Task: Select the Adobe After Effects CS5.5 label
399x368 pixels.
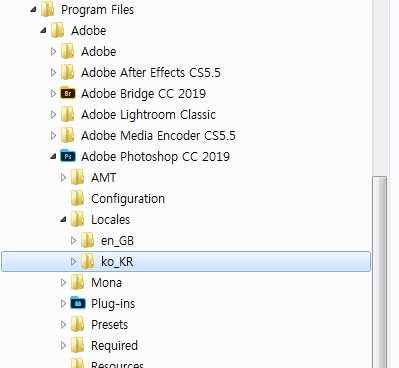Action: click(151, 72)
